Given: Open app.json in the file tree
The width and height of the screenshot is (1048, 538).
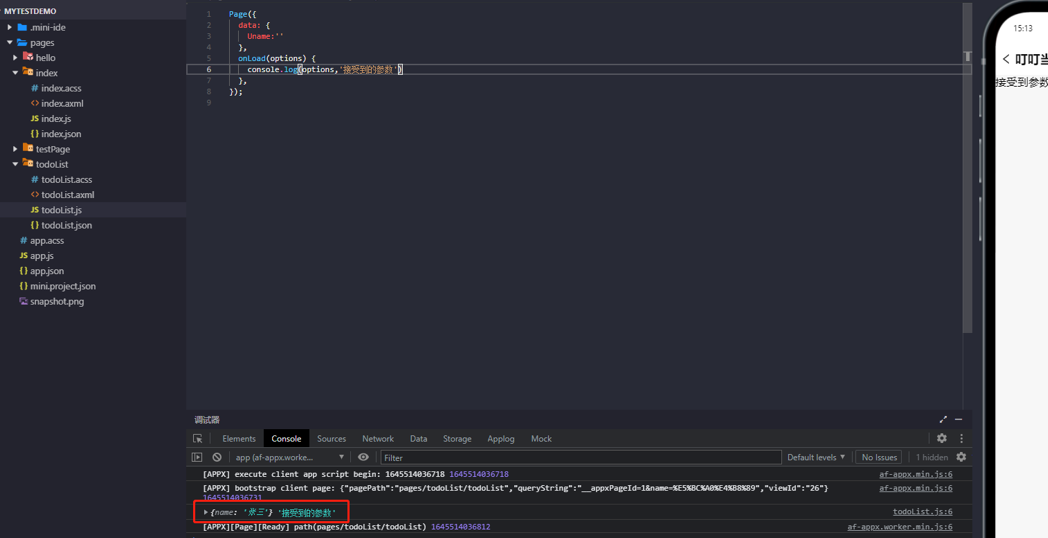Looking at the screenshot, I should (47, 271).
